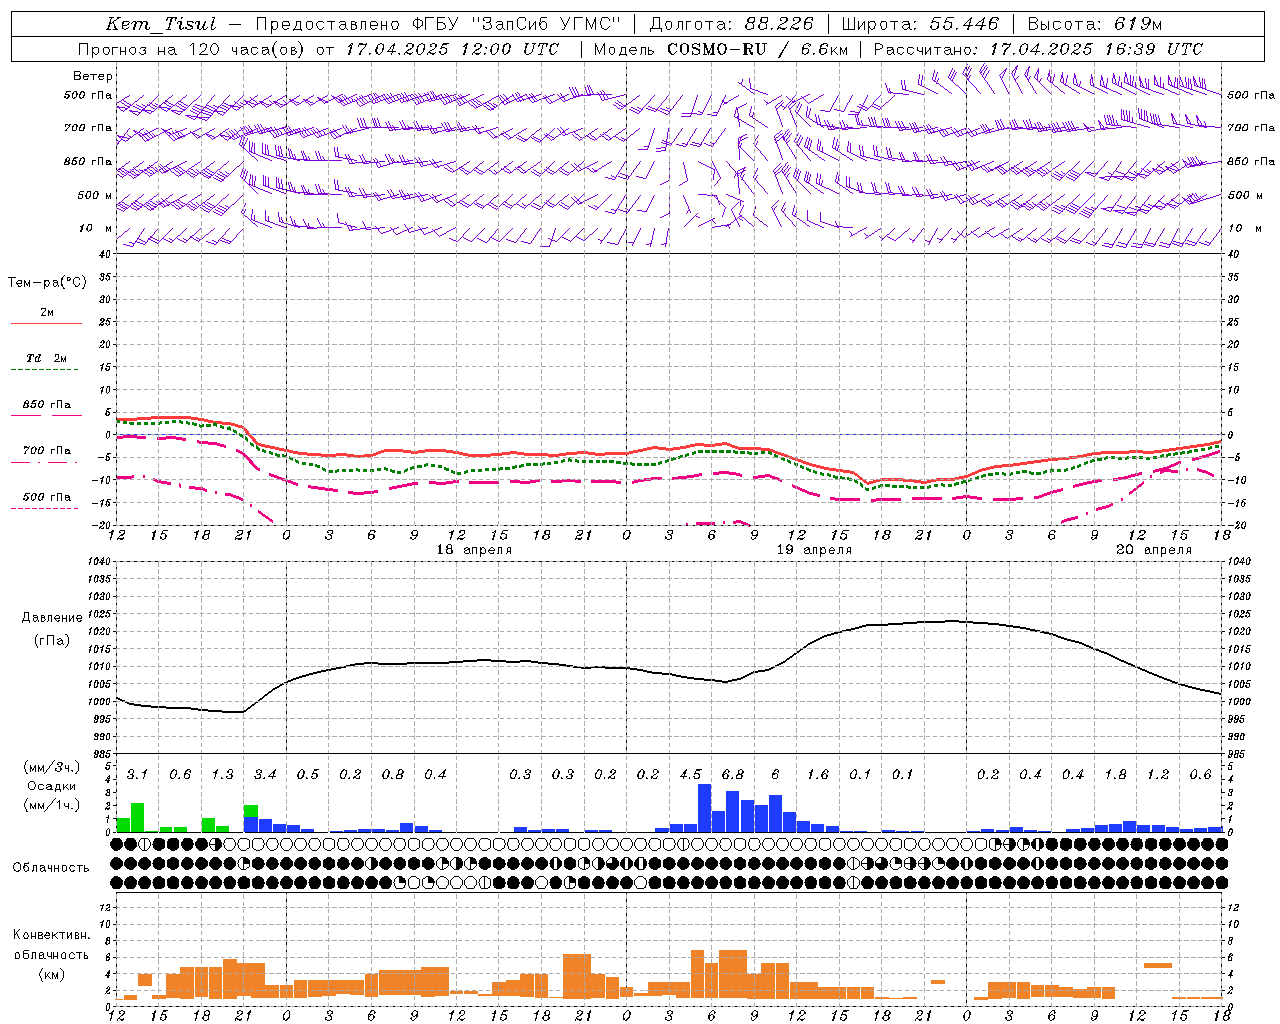Screen dimensions: 1280x1024
Task: Click the 1.3 precipitation total
Action: coord(222,775)
